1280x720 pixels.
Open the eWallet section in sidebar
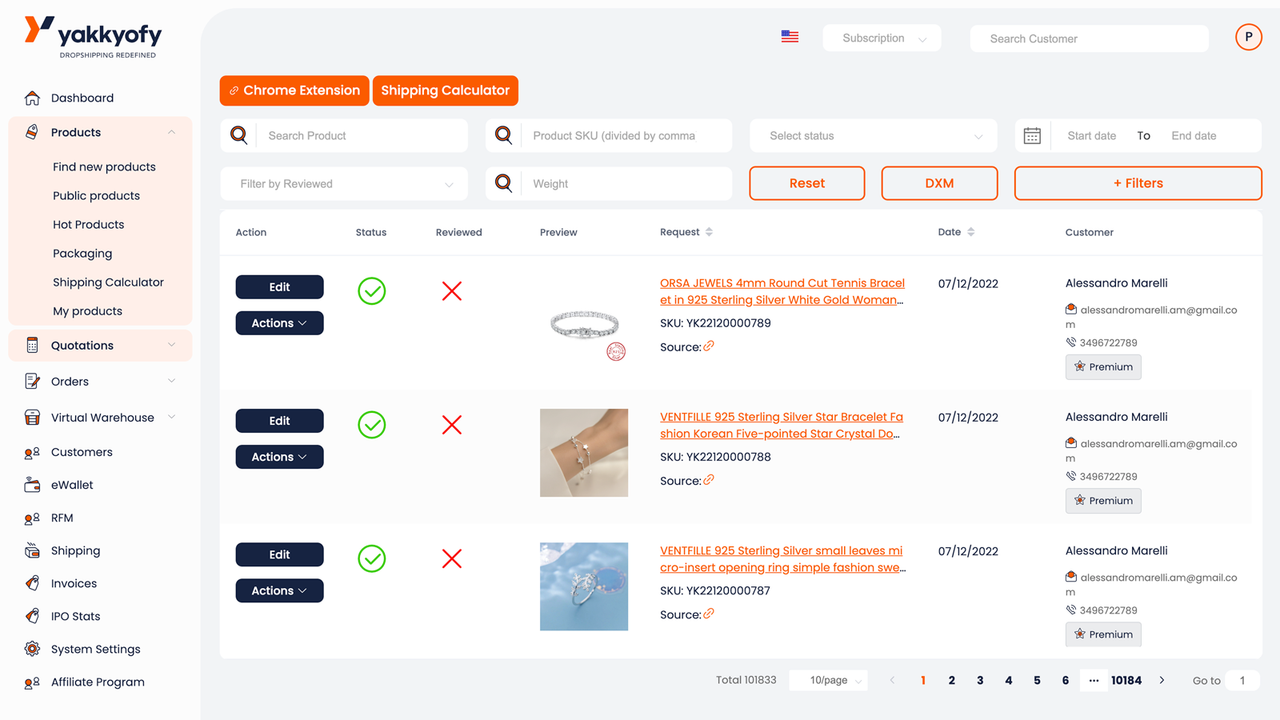70,484
